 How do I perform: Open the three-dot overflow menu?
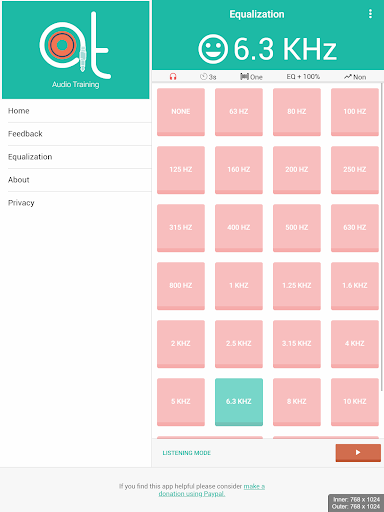coord(370,14)
